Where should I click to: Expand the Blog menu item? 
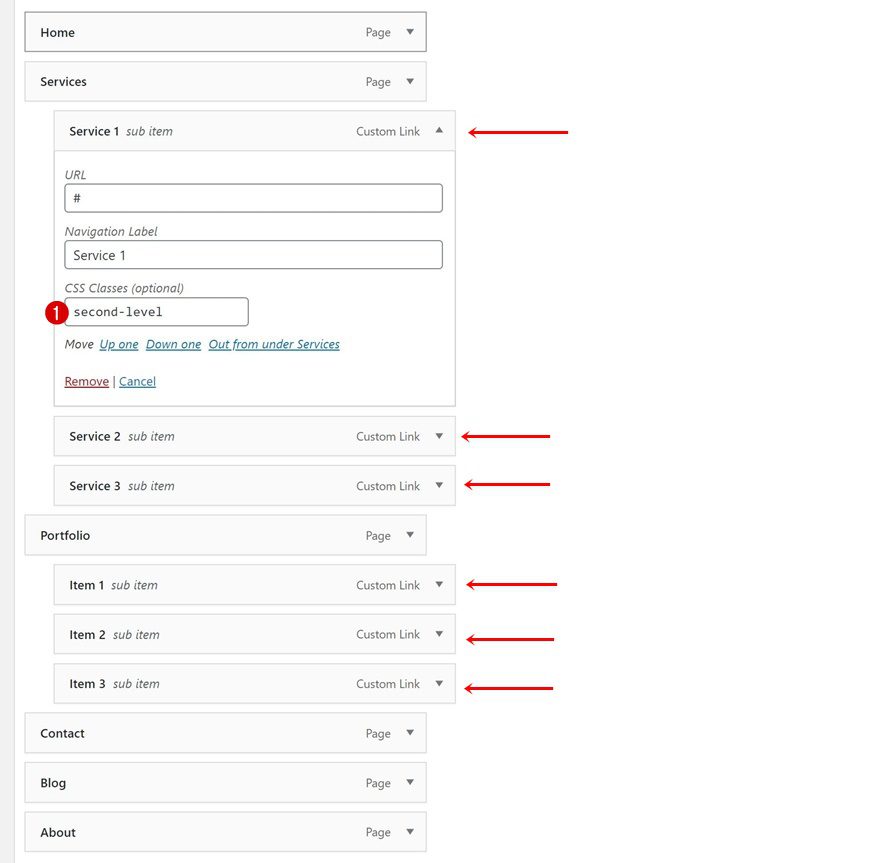pos(410,782)
